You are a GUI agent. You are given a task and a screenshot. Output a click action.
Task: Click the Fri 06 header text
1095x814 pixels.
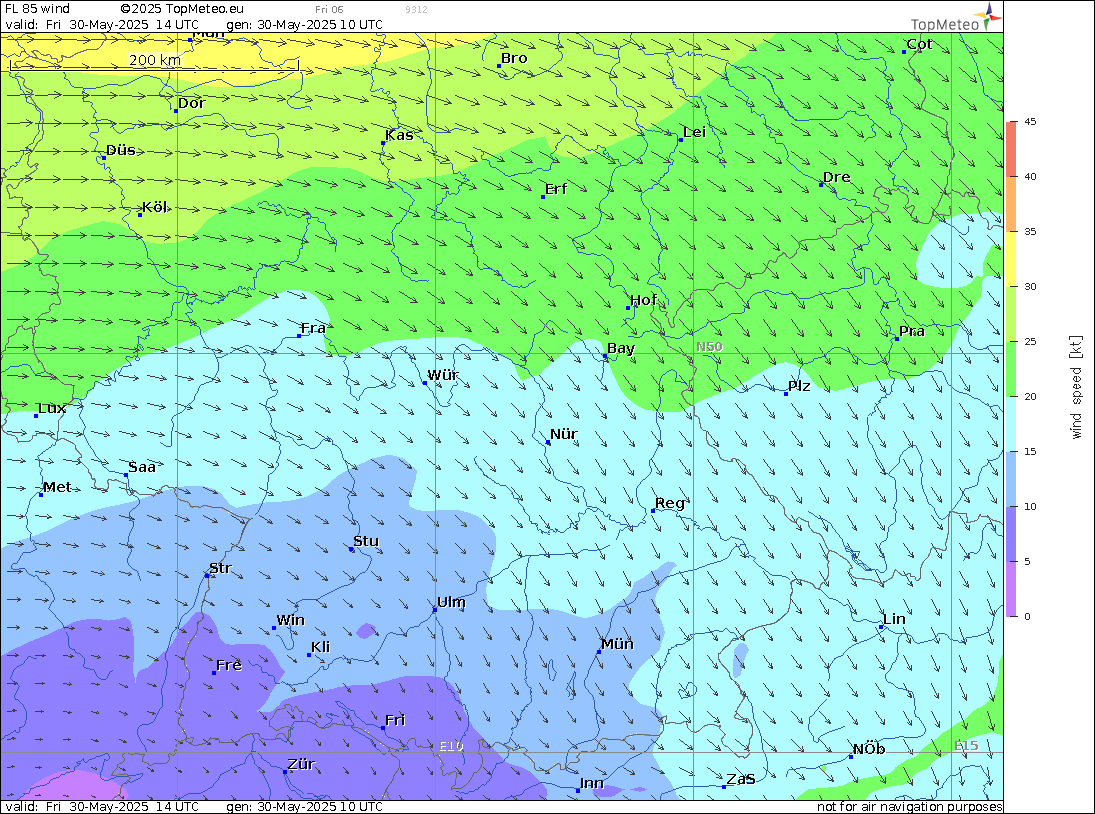pyautogui.click(x=329, y=9)
